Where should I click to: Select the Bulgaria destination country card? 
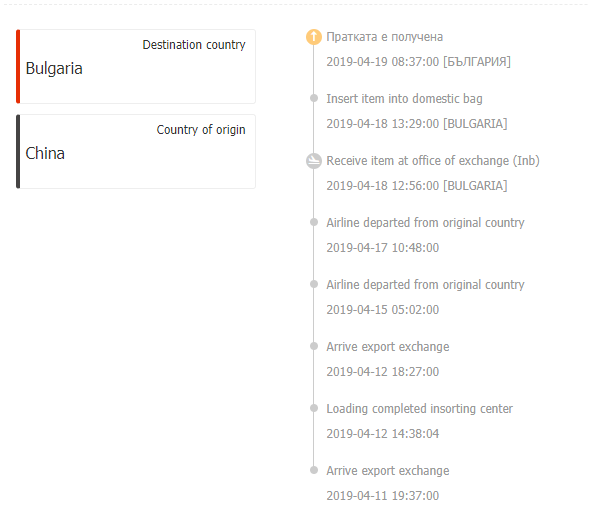coord(136,66)
